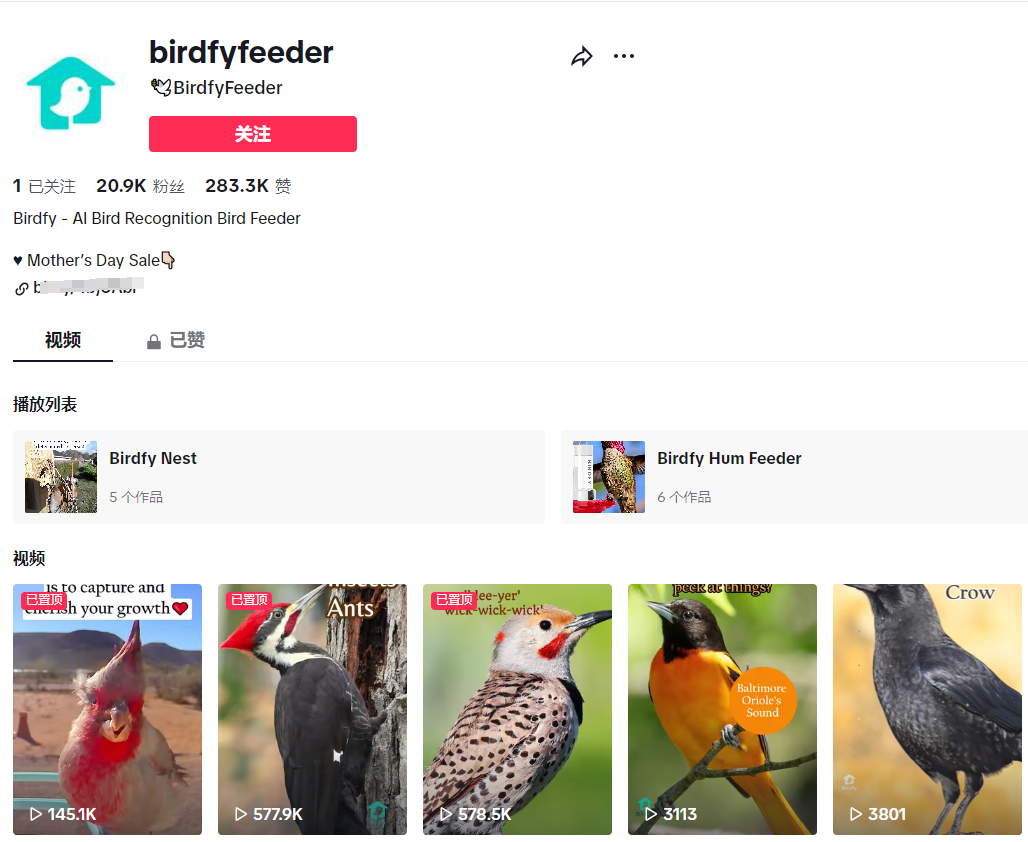The image size is (1028, 842).
Task: Click the Birdfy teal house profile avatar
Action: (x=70, y=93)
